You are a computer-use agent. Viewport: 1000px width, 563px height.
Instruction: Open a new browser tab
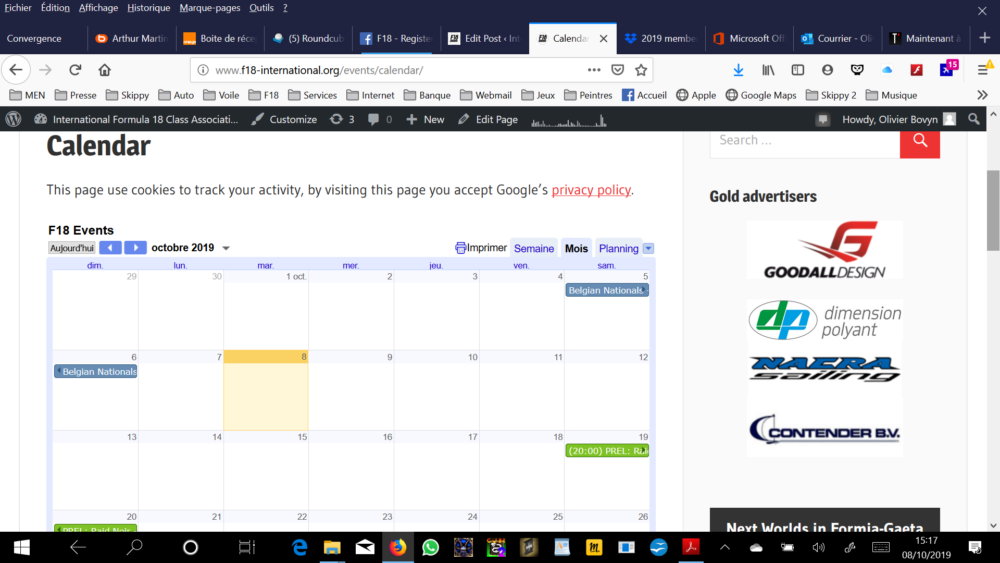pyautogui.click(x=985, y=38)
